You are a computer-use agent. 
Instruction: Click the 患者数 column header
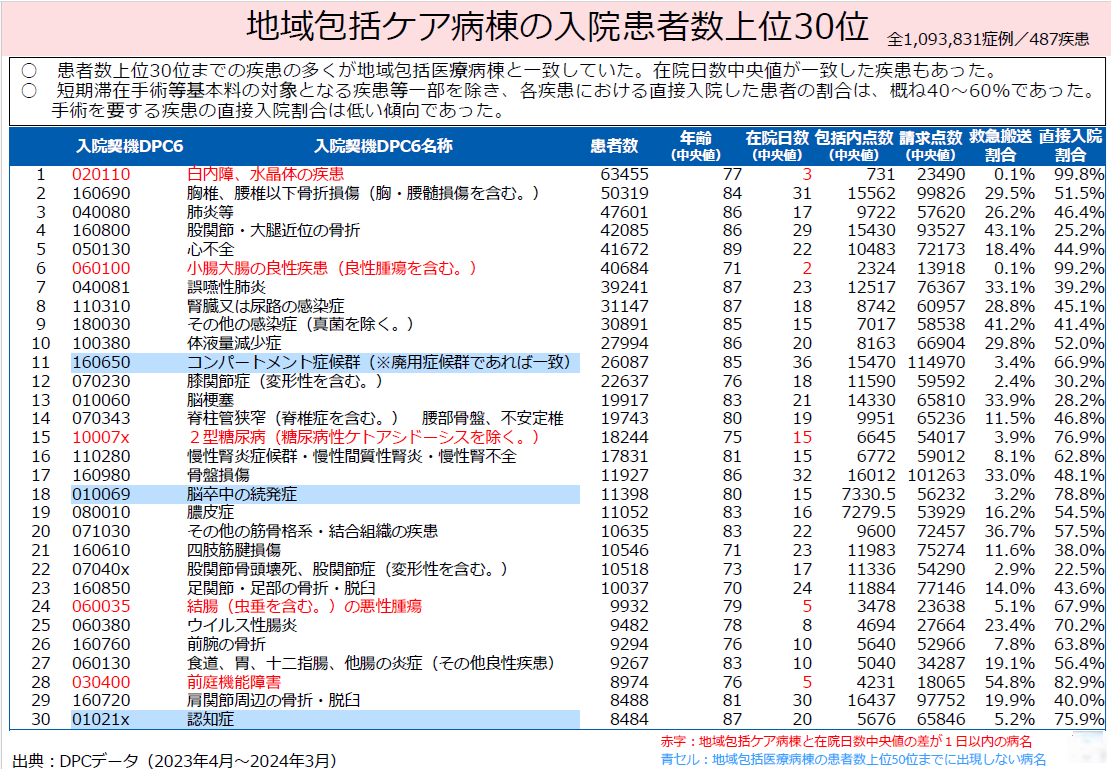pos(614,147)
